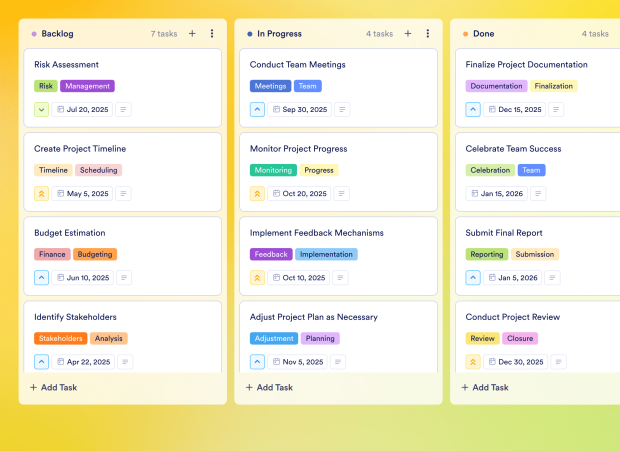Select the Finalization tag
Image resolution: width=620 pixels, height=451 pixels.
tap(554, 86)
